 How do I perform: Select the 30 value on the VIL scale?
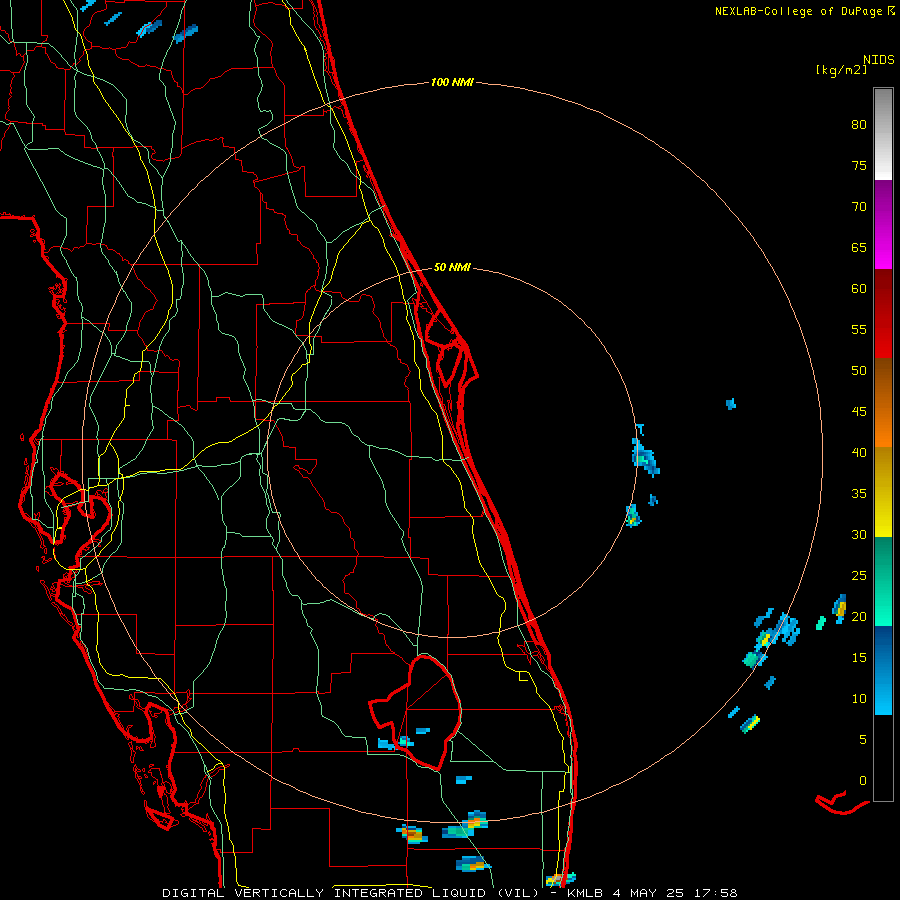pos(859,534)
